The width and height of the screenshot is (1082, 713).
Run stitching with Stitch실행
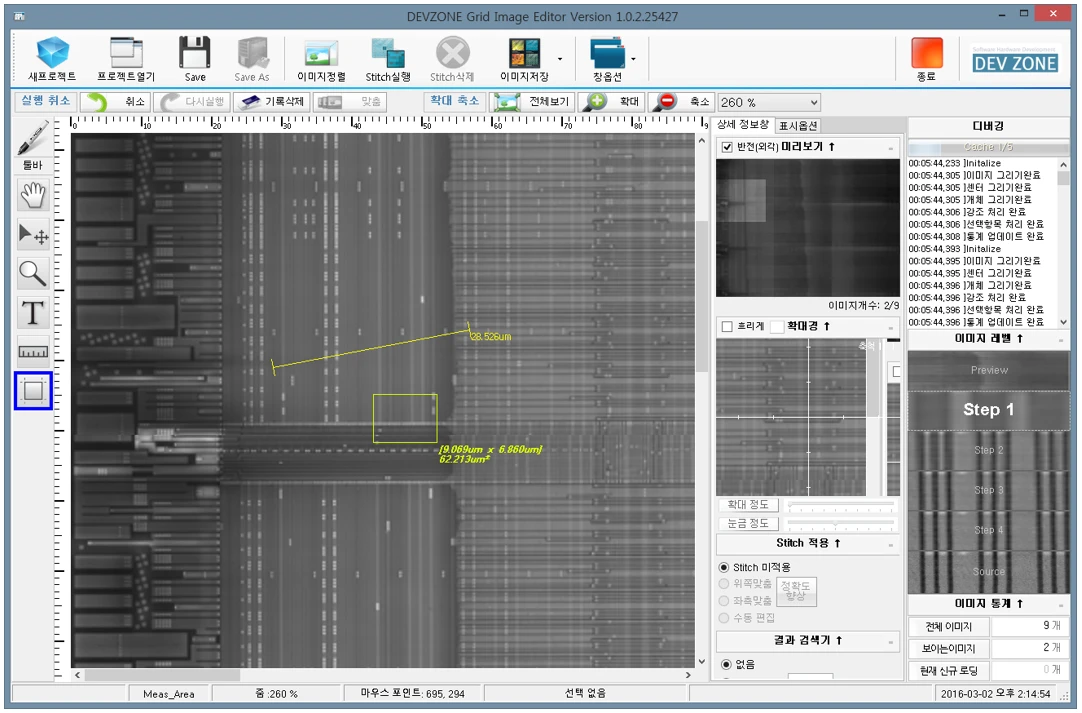pos(388,59)
